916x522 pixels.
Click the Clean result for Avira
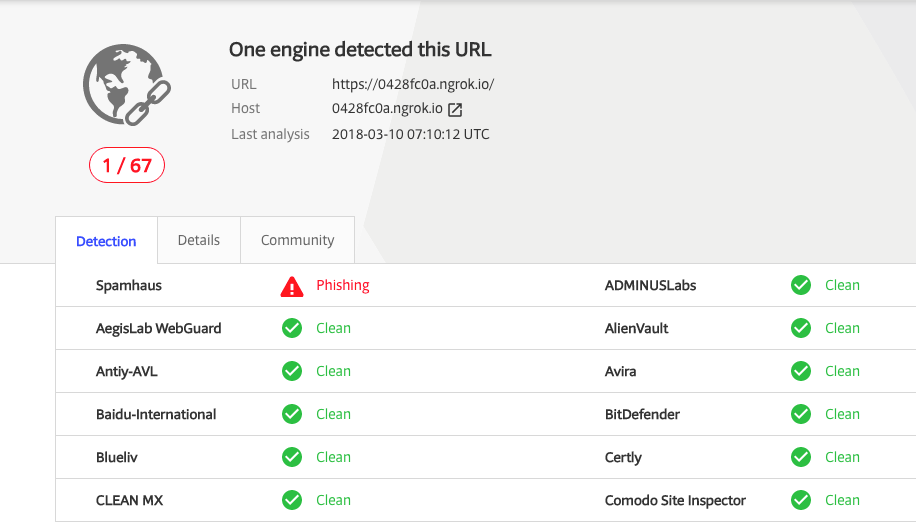[x=842, y=371]
